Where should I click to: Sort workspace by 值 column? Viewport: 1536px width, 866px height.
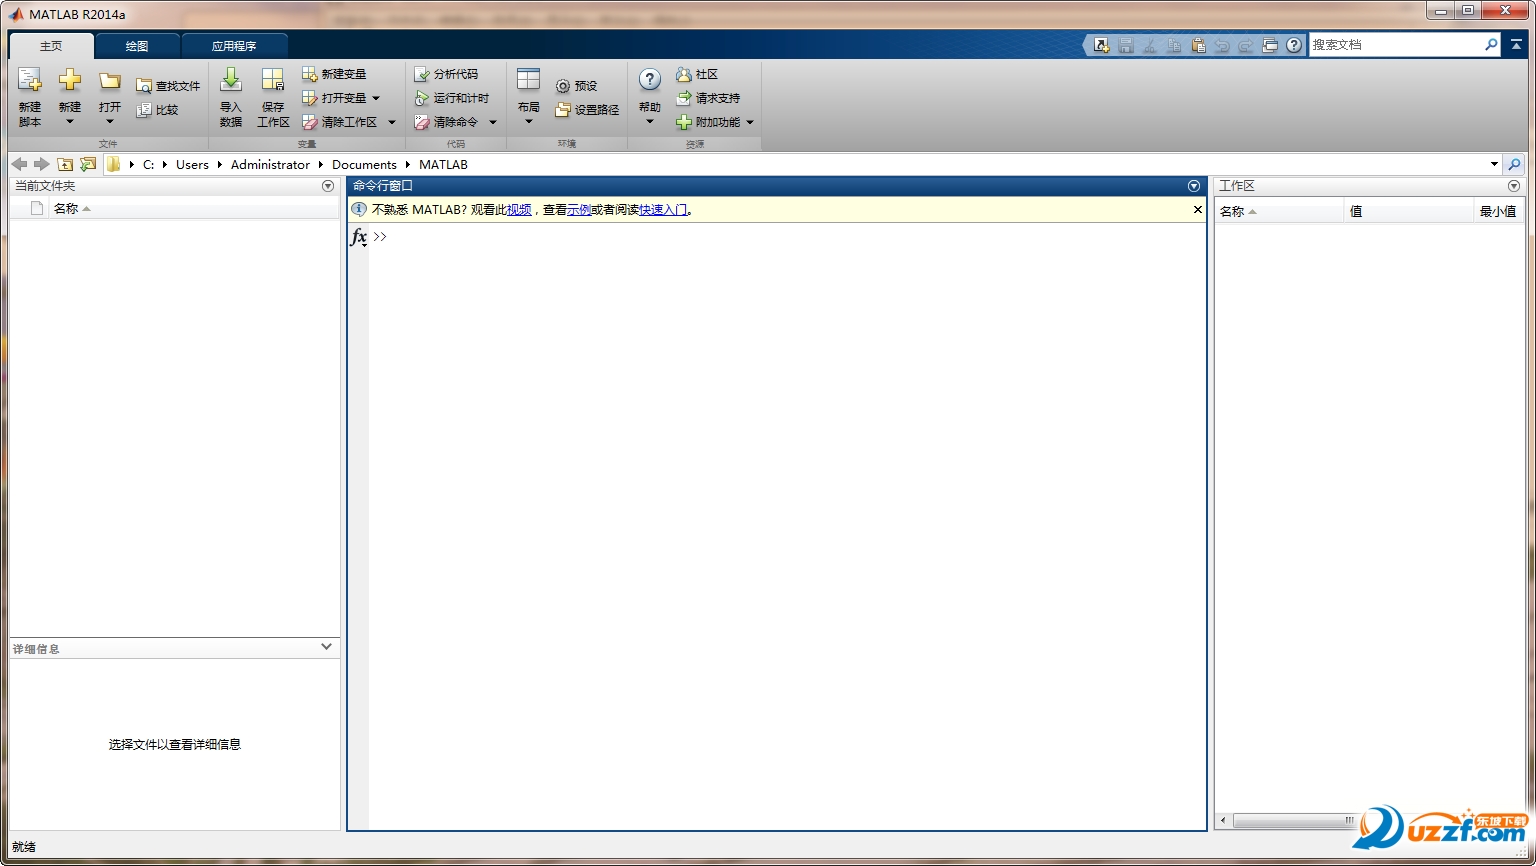pyautogui.click(x=1409, y=211)
